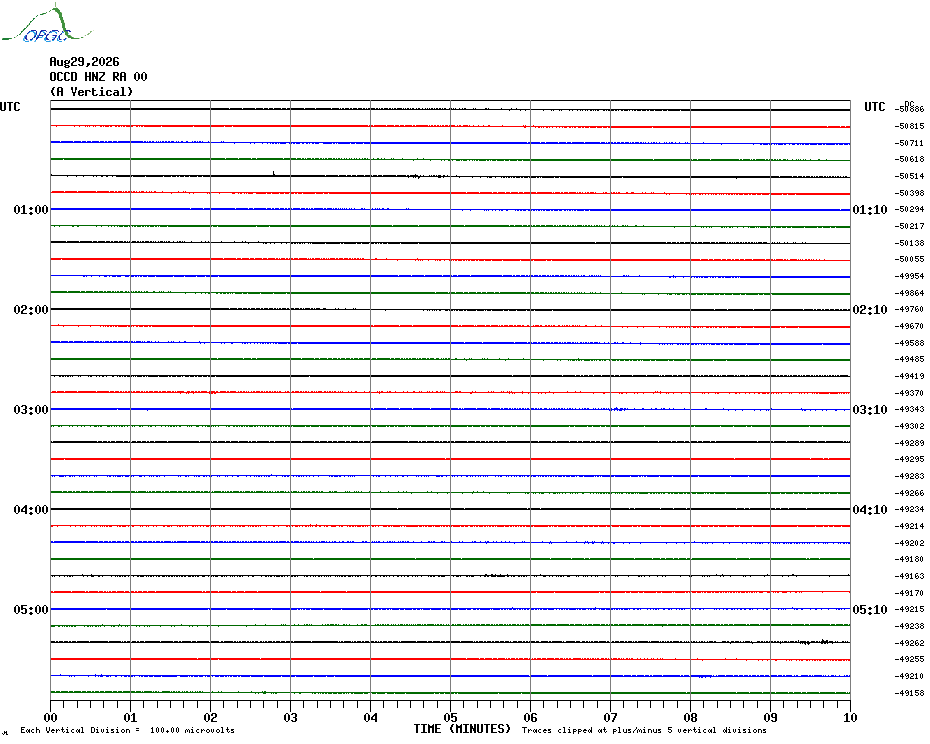The width and height of the screenshot is (930, 744).
Task: Click the 05:10 time label on right
Action: point(870,610)
